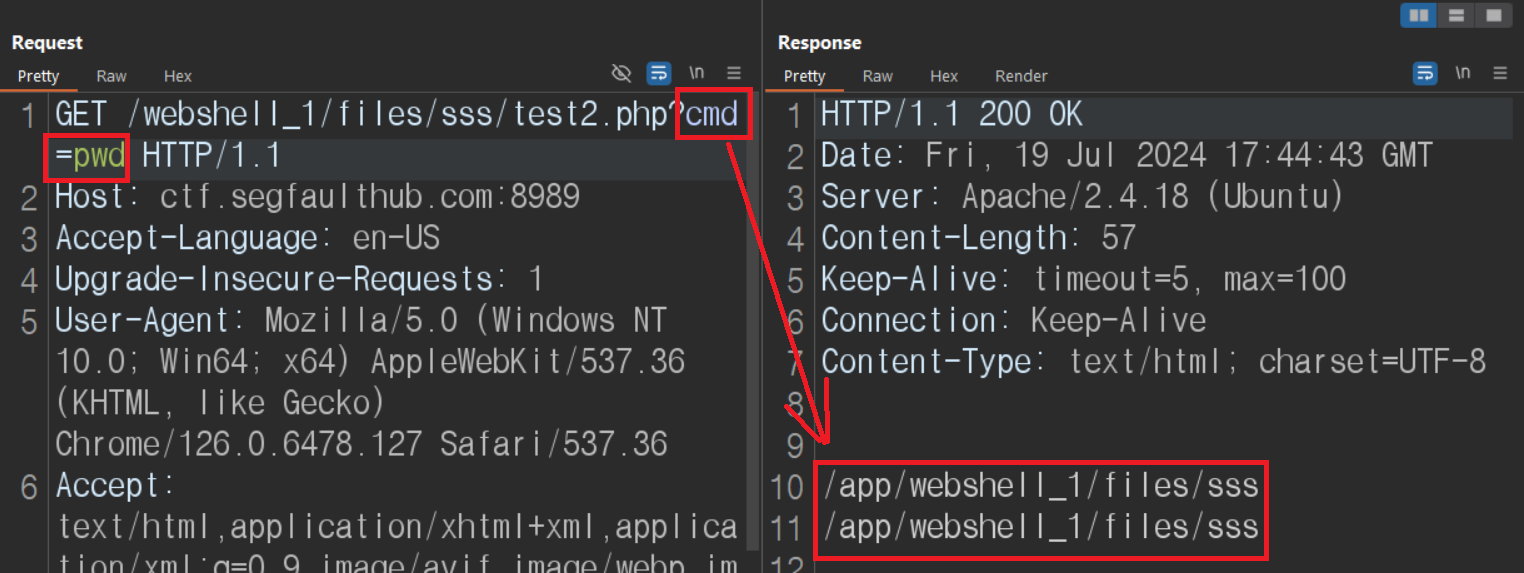Image resolution: width=1524 pixels, height=573 pixels.
Task: Switch Request view to Raw tab
Action: [x=111, y=76]
